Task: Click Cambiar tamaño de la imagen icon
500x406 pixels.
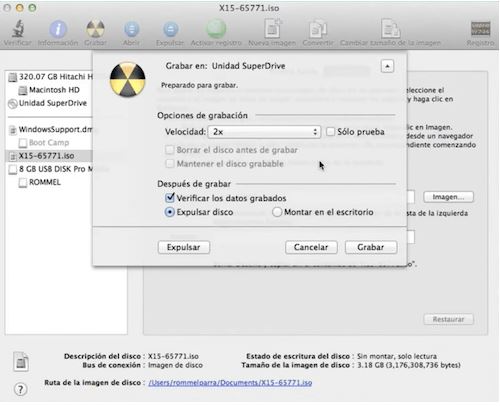Action: pyautogui.click(x=390, y=29)
